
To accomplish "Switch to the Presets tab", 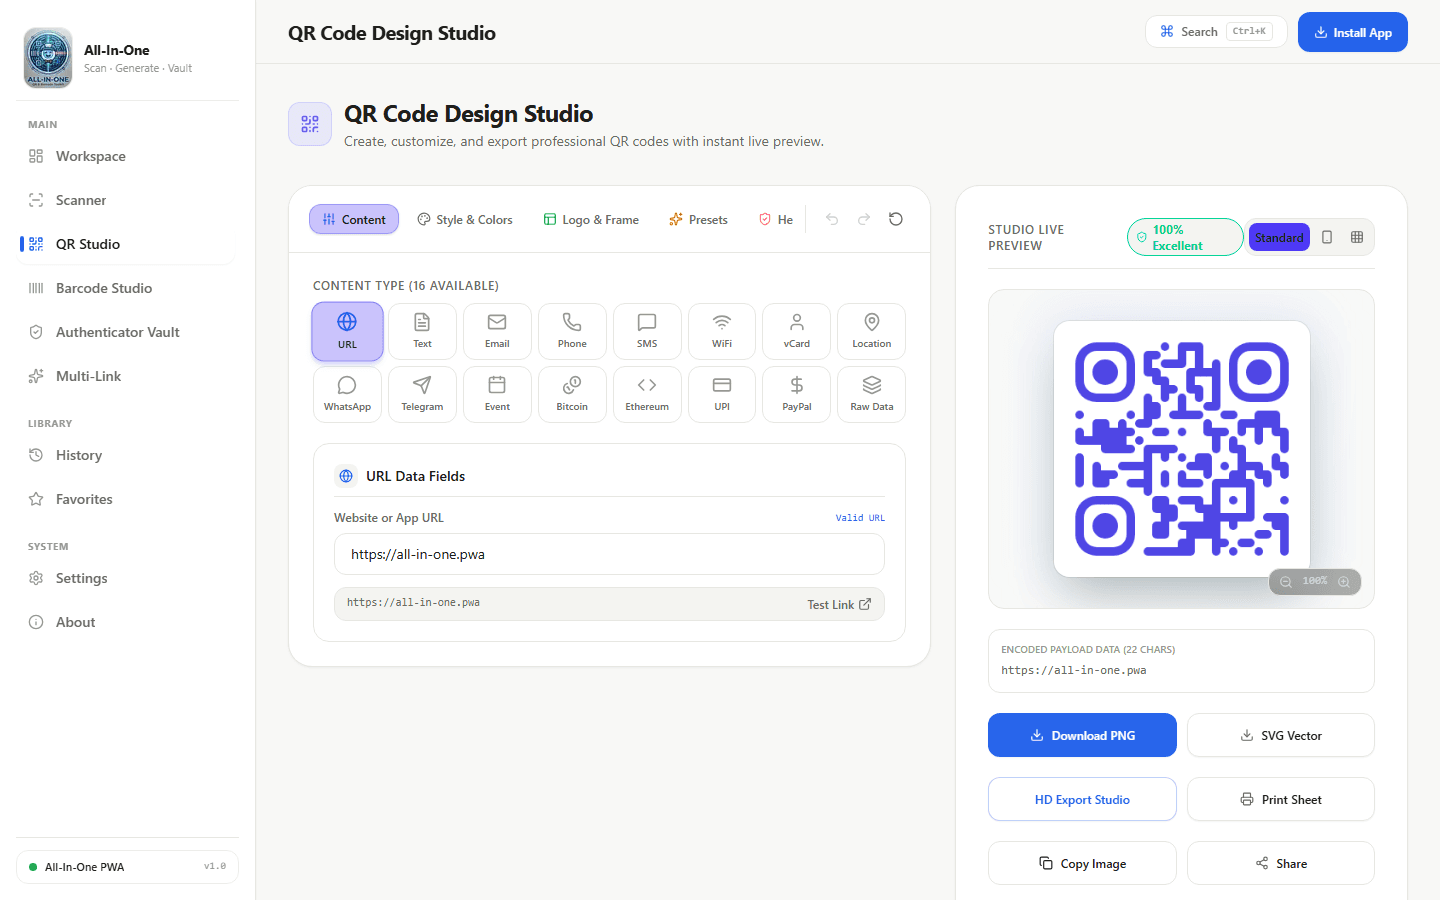I will [x=698, y=219].
